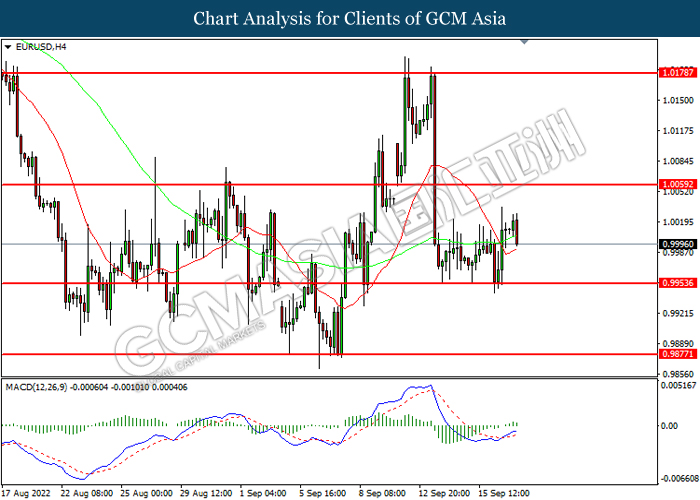The width and height of the screenshot is (700, 500).
Task: Click the 0.99215 price axis value
Action: (678, 313)
